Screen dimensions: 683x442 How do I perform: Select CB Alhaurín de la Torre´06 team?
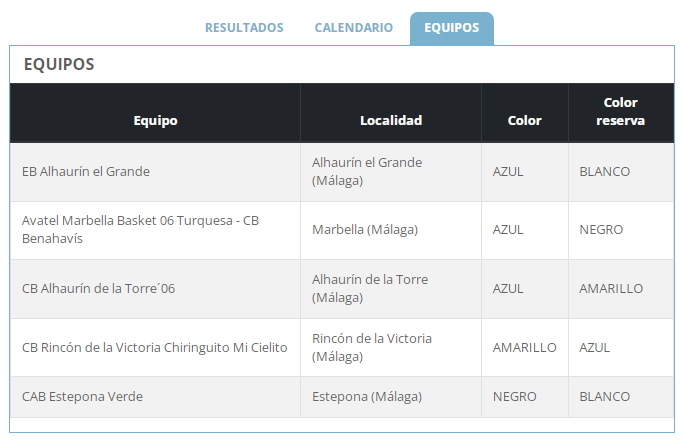98,288
